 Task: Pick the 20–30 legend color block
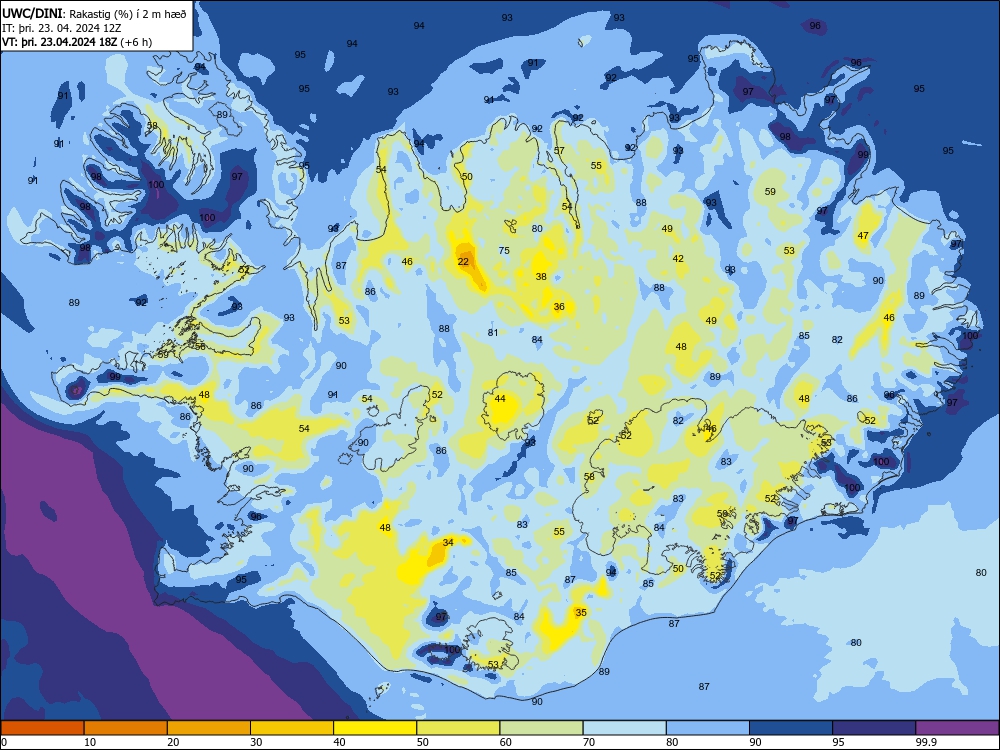tap(209, 728)
